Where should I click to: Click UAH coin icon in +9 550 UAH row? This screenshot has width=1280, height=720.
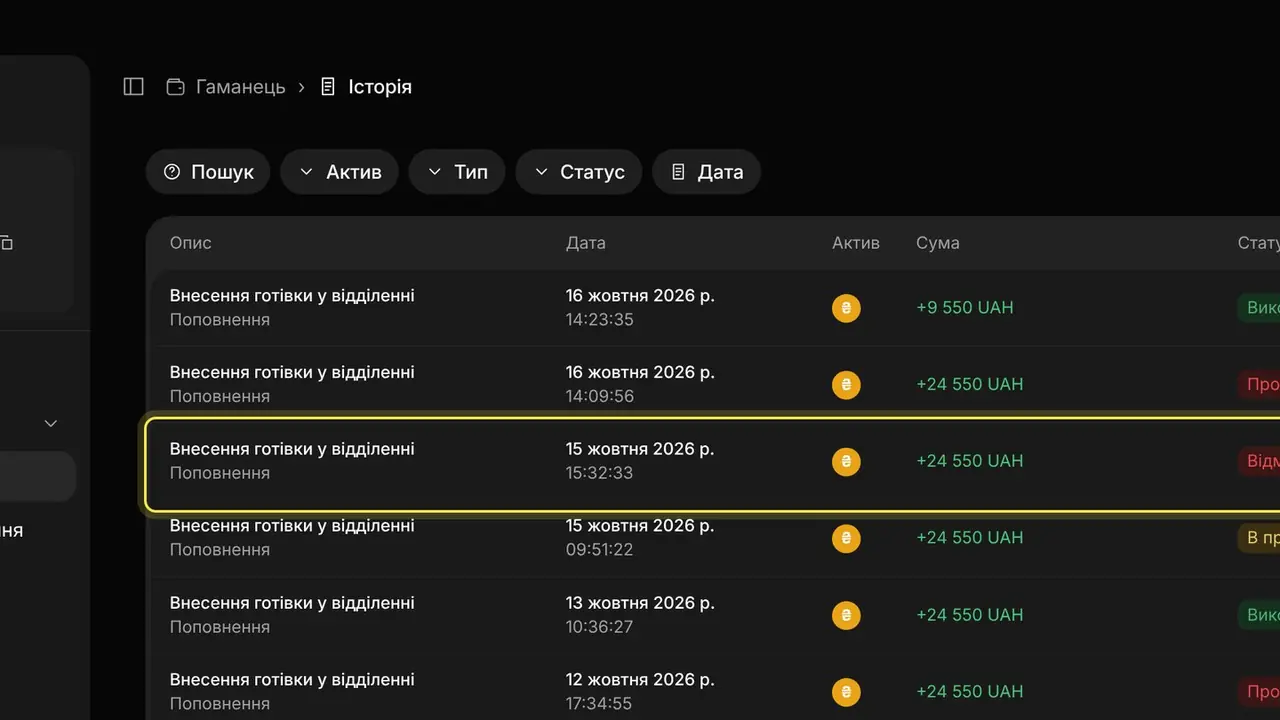click(846, 308)
